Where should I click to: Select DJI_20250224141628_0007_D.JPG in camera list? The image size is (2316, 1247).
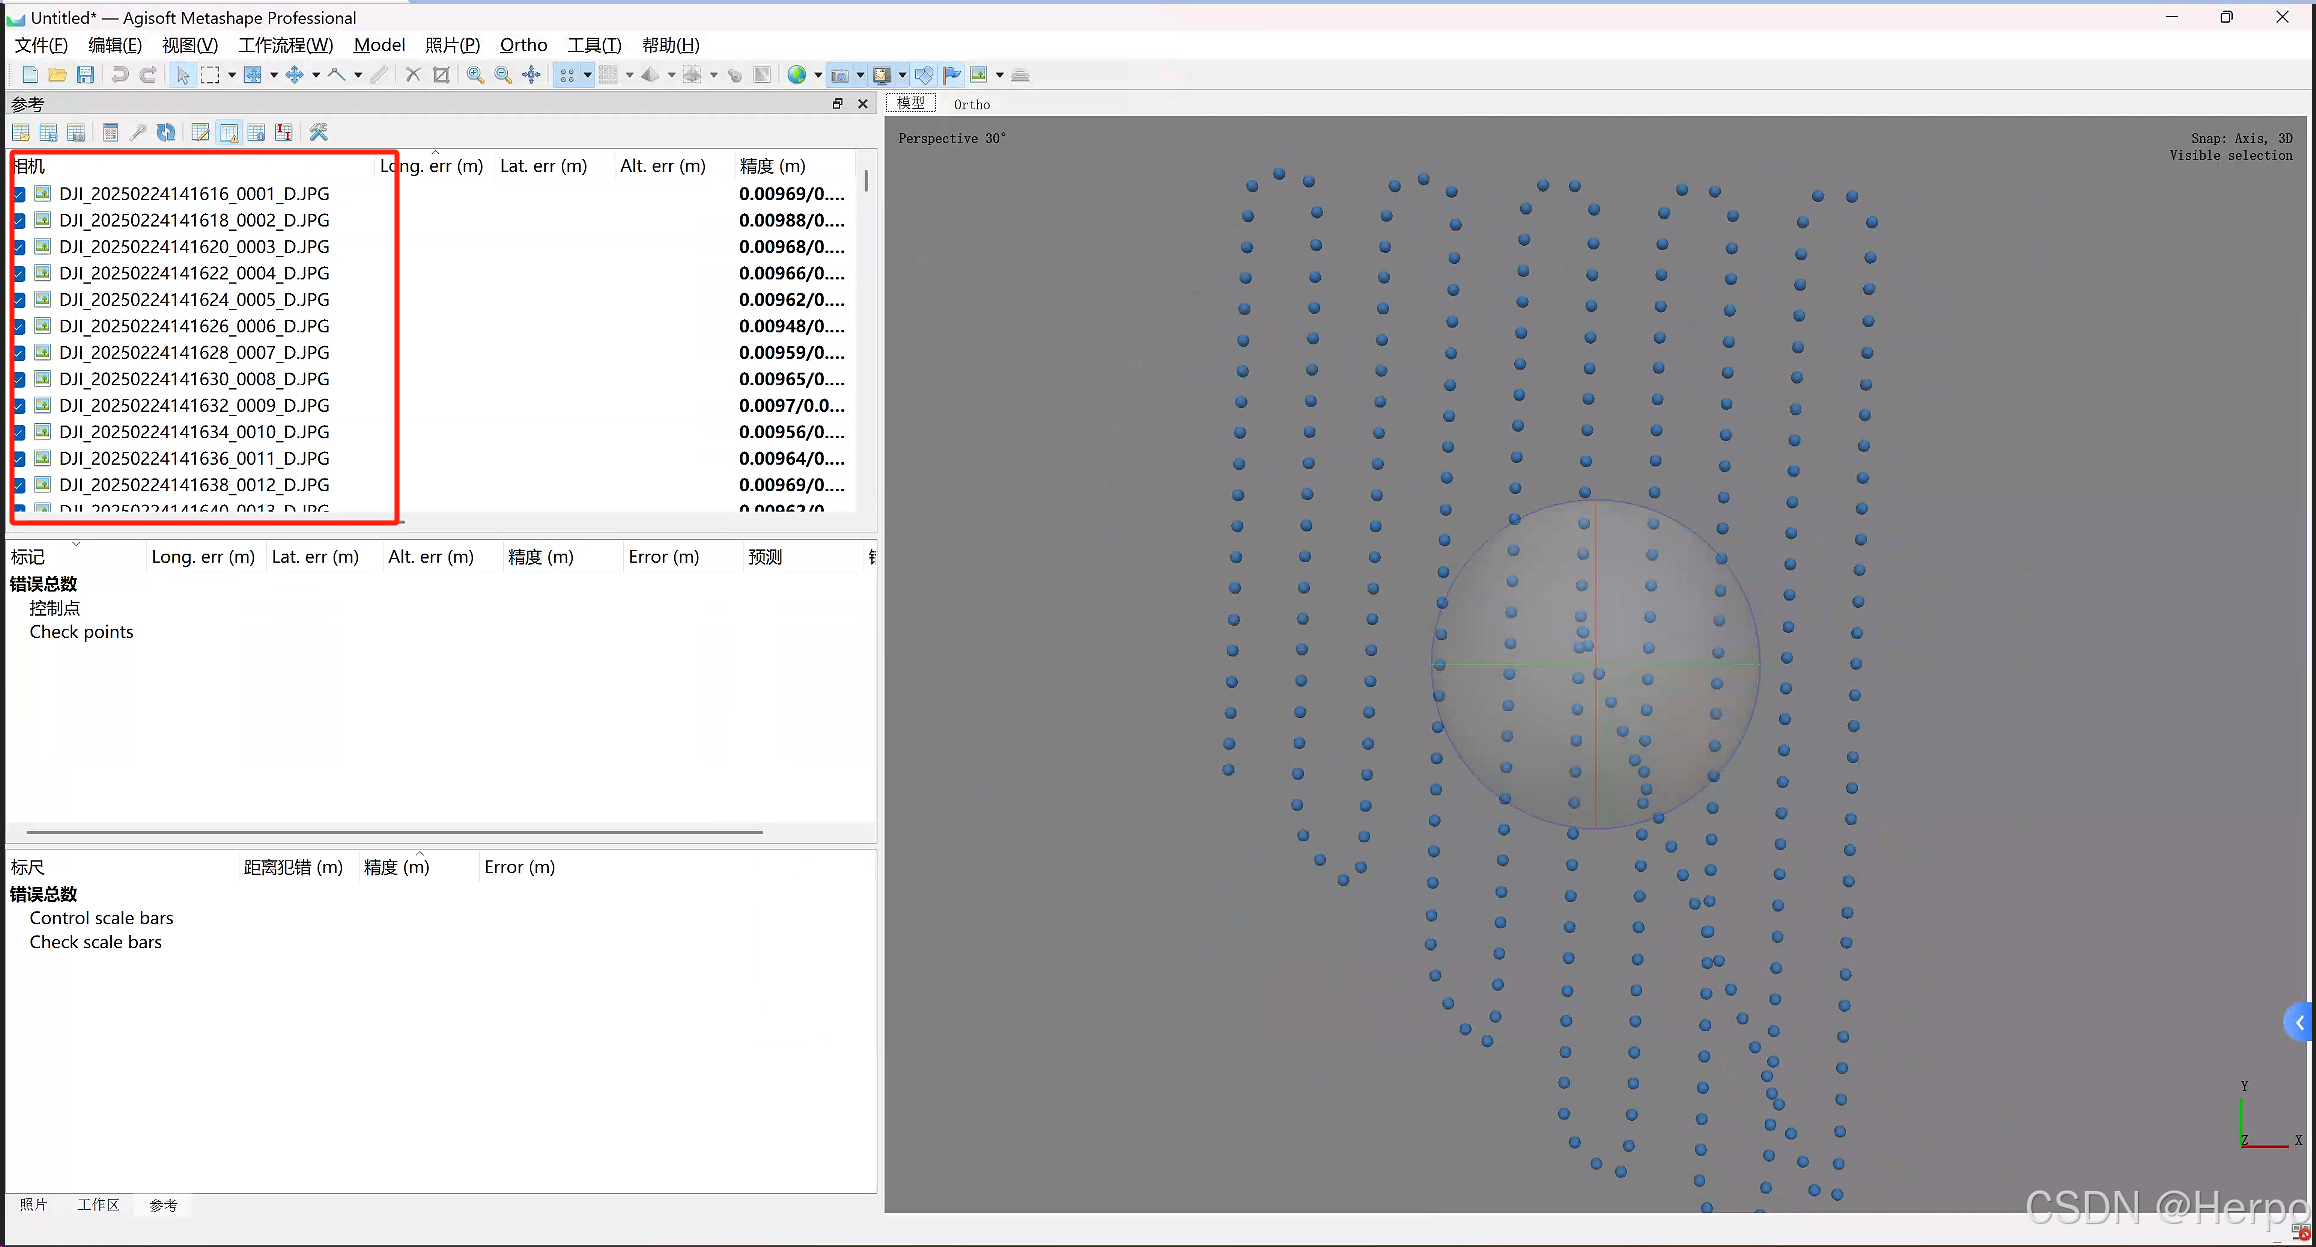point(194,353)
